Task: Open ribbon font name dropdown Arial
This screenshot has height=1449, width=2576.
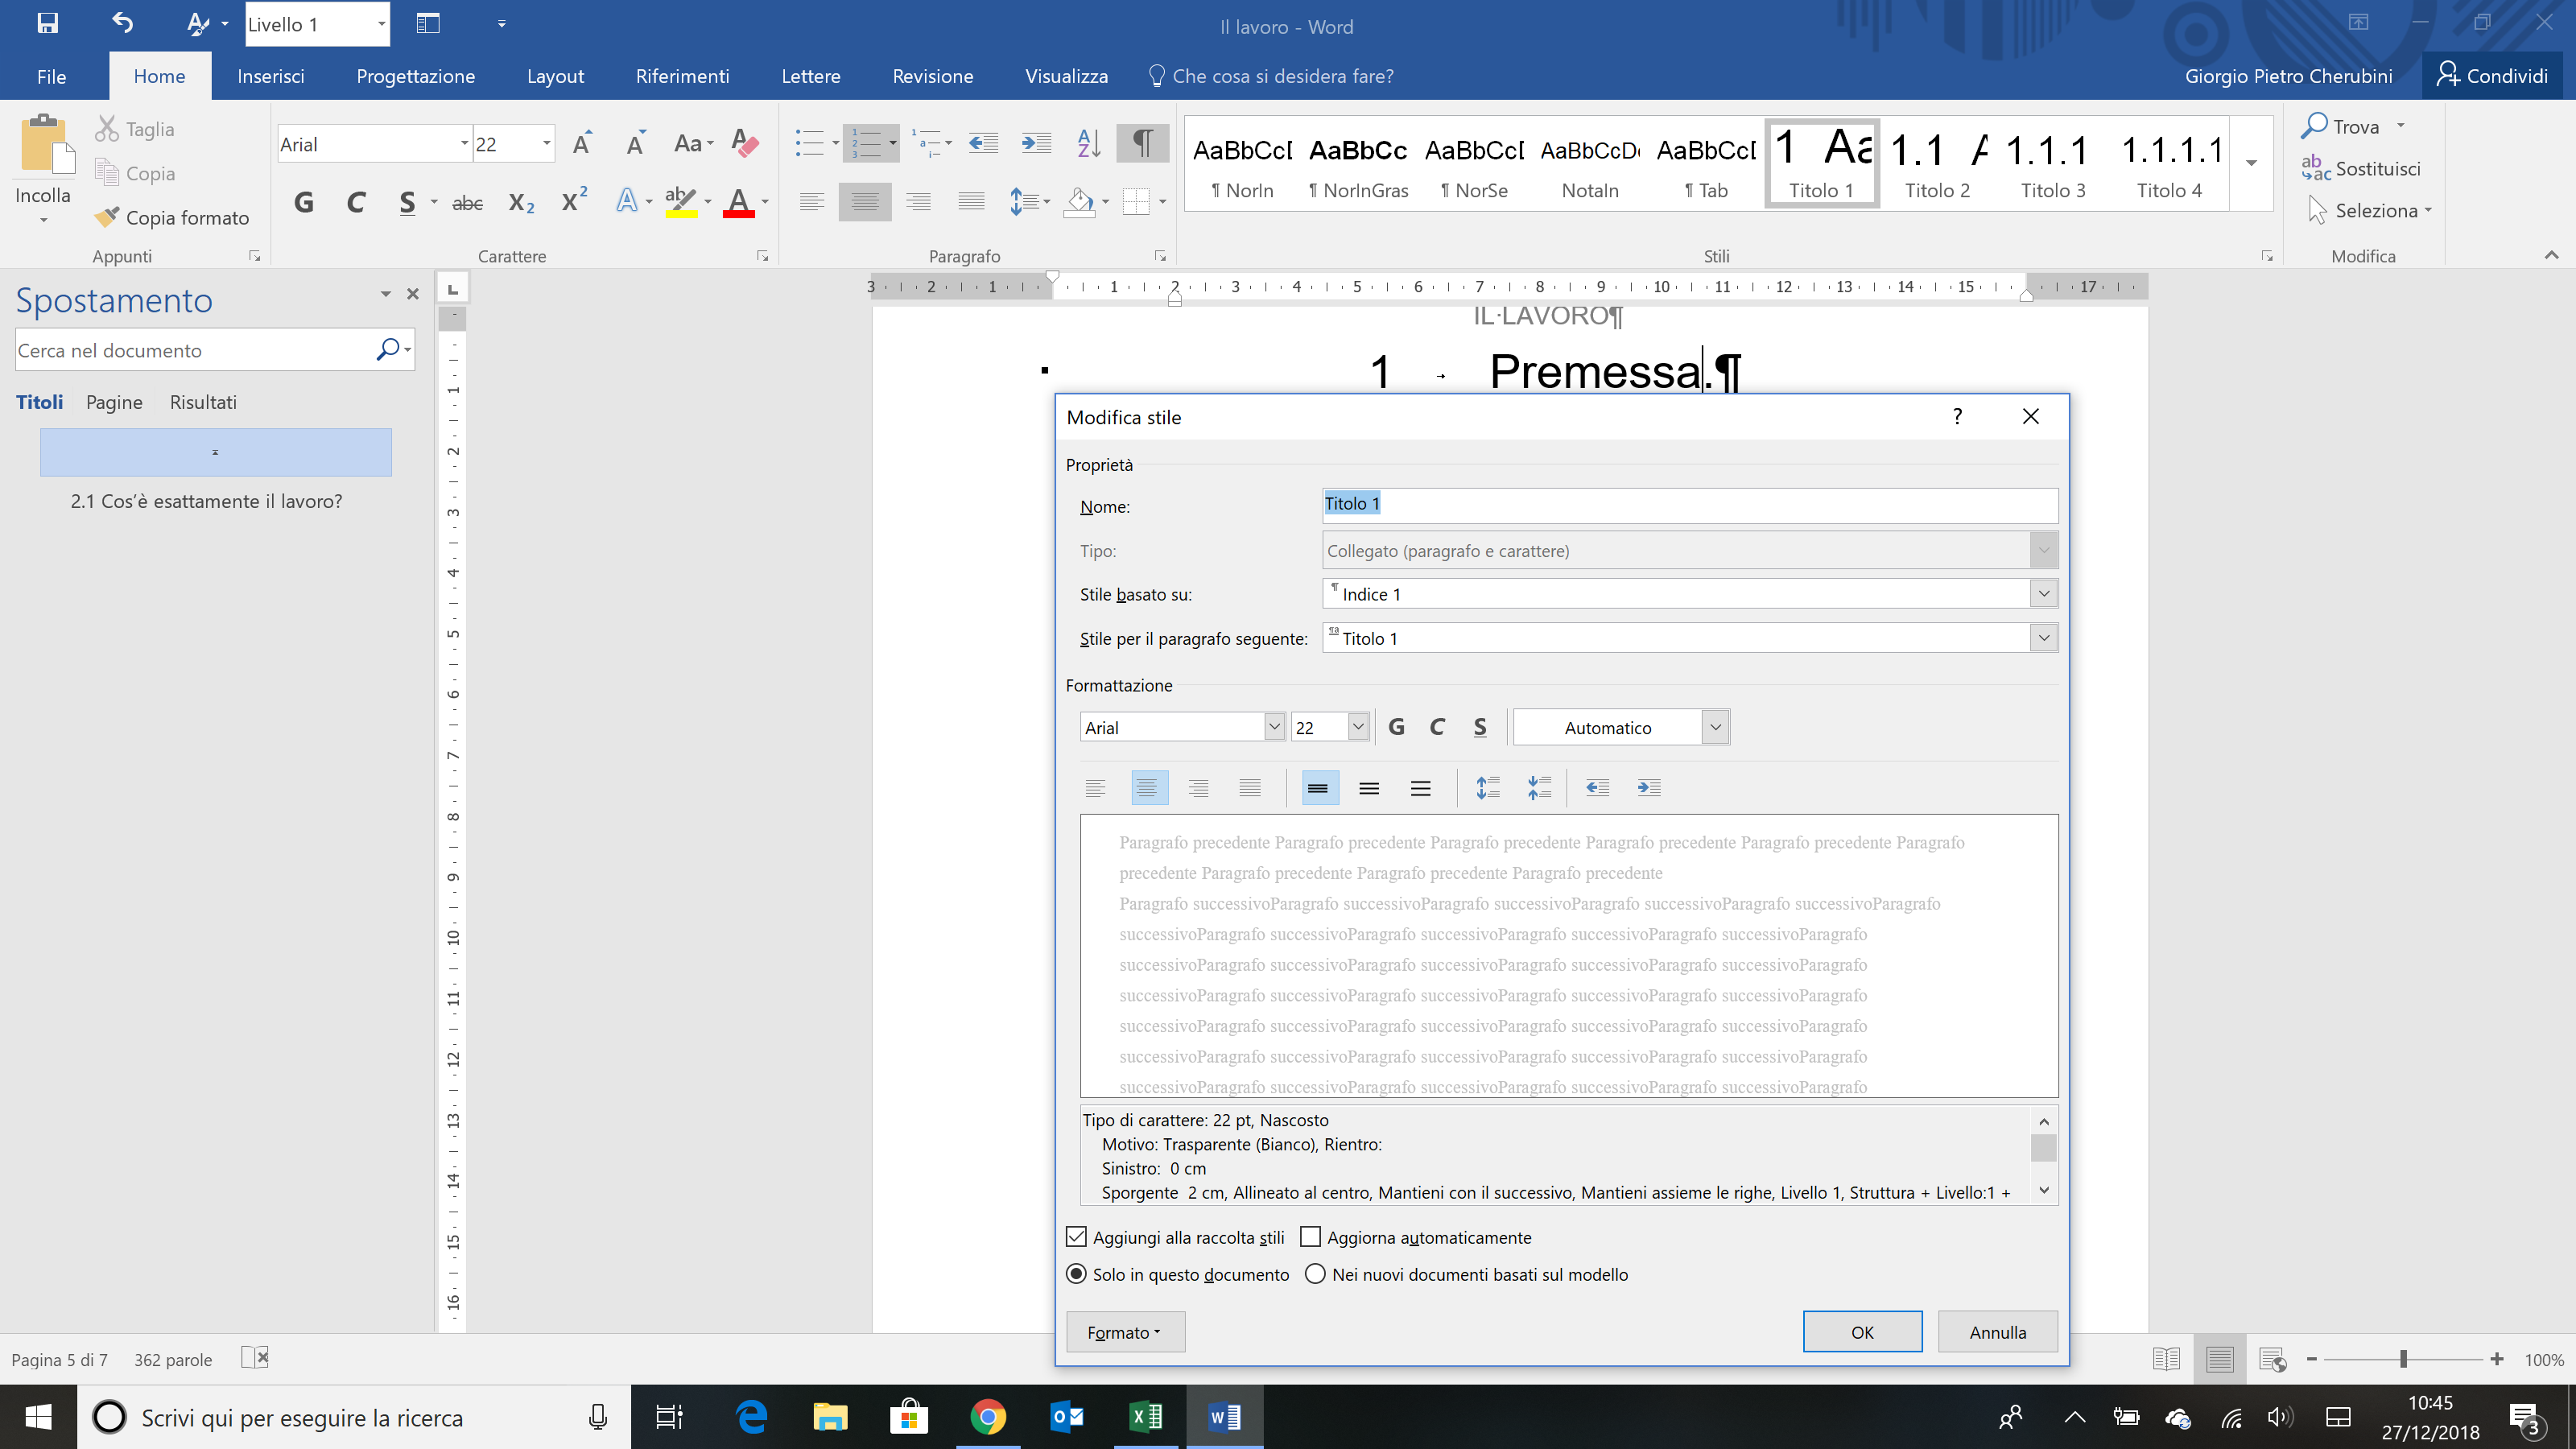Action: click(465, 144)
